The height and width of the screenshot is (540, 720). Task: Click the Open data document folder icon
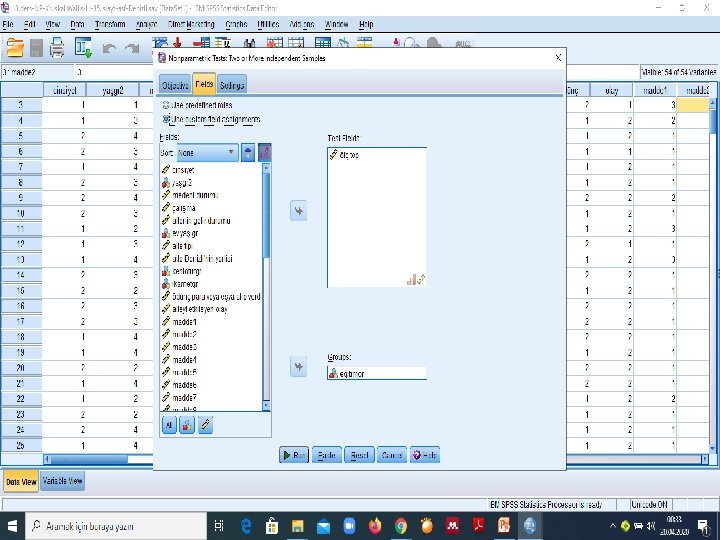(15, 48)
